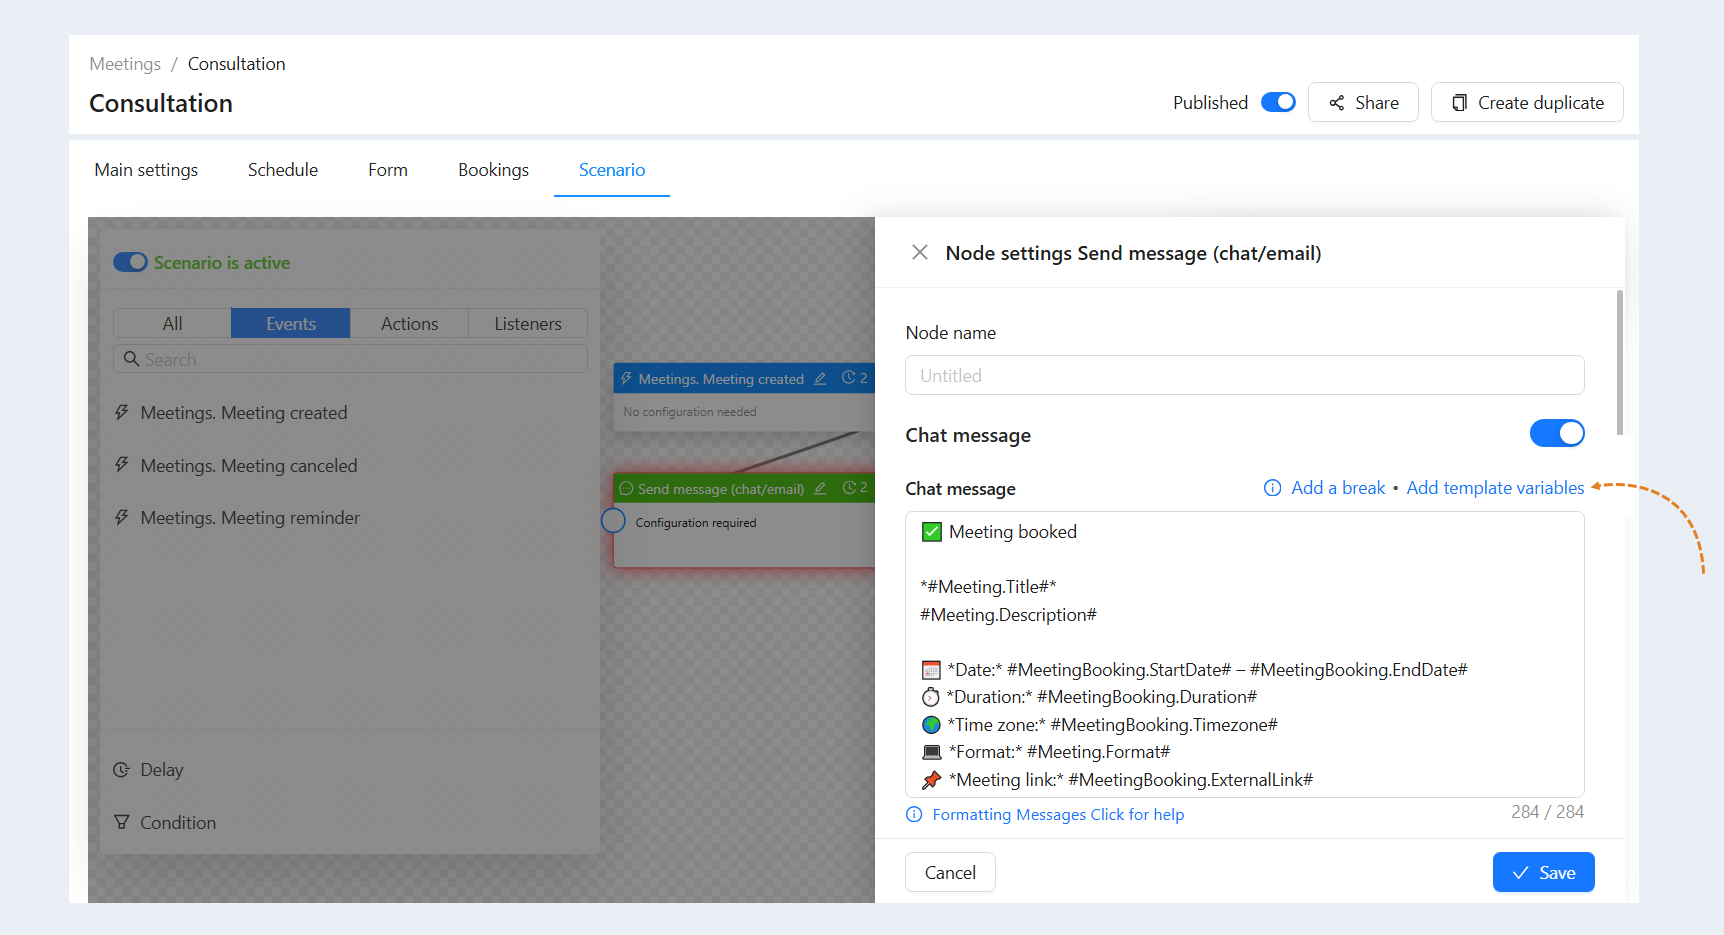Click the input connector circle on Send message node
This screenshot has width=1724, height=935.
tap(613, 521)
